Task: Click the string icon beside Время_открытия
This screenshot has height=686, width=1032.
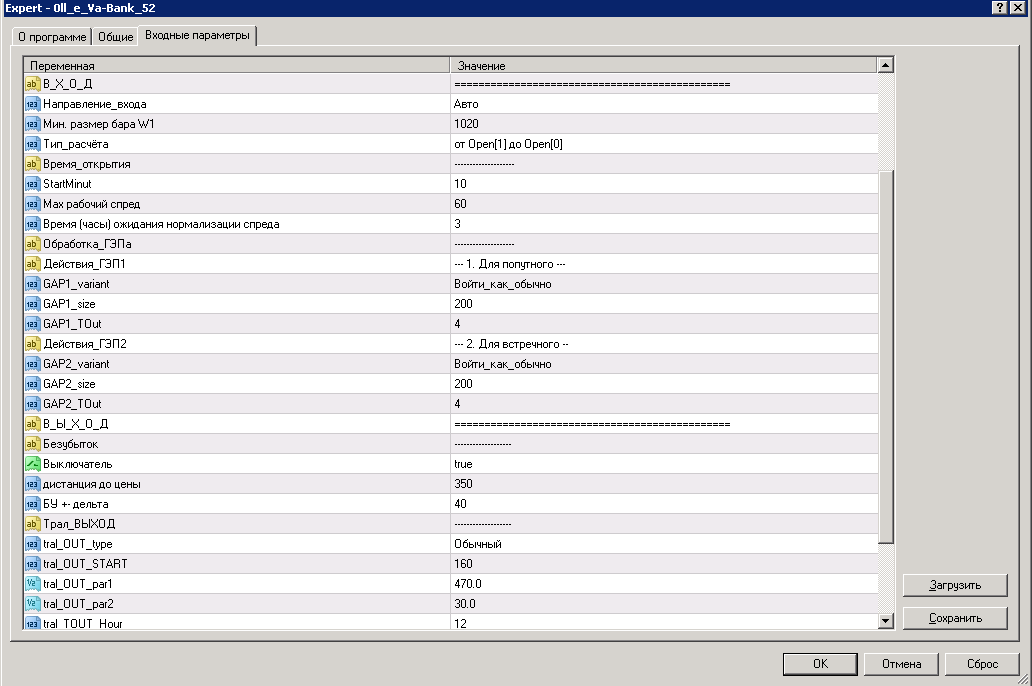Action: point(32,164)
